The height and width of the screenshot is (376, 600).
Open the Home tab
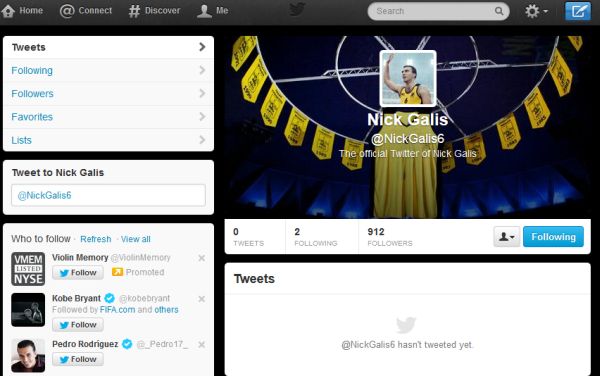pos(22,11)
